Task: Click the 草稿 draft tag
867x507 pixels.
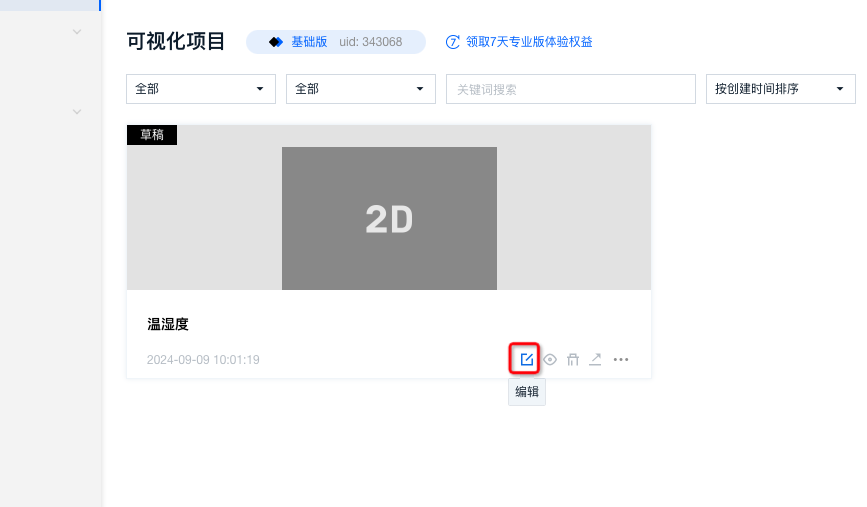Action: tap(152, 135)
